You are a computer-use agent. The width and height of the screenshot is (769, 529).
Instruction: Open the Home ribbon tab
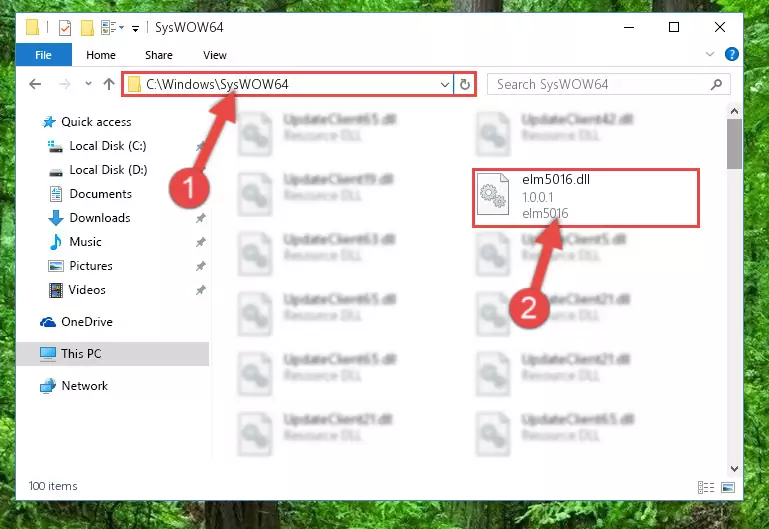101,55
